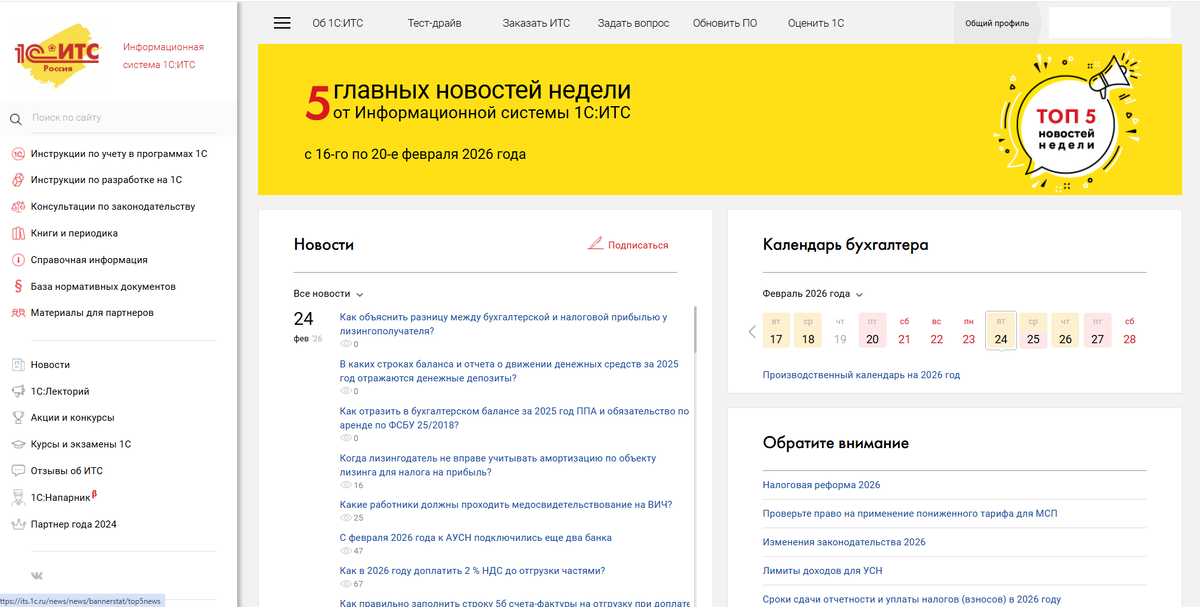1200x607 pixels.
Task: Open news about денежные депозиты за 2025
Action: pyautogui.click(x=509, y=371)
